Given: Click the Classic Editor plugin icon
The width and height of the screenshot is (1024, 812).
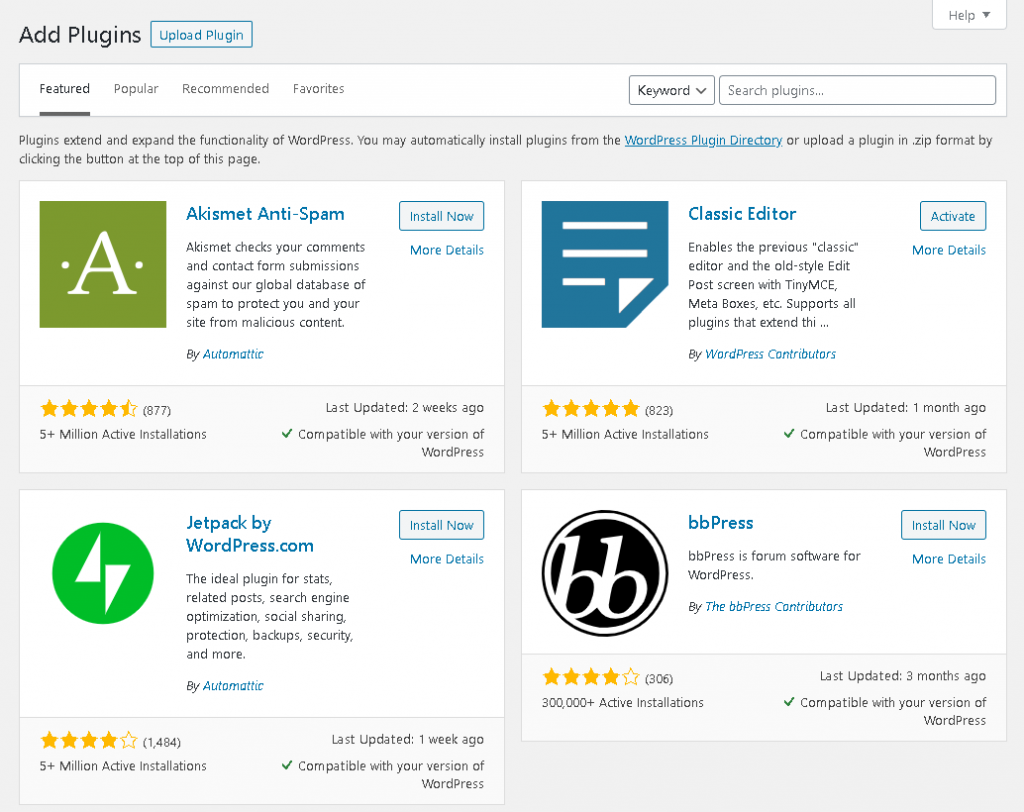Looking at the screenshot, I should point(605,264).
